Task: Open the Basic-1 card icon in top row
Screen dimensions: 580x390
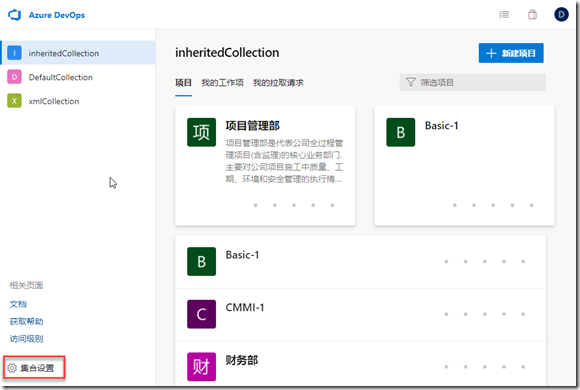Action: 401,132
